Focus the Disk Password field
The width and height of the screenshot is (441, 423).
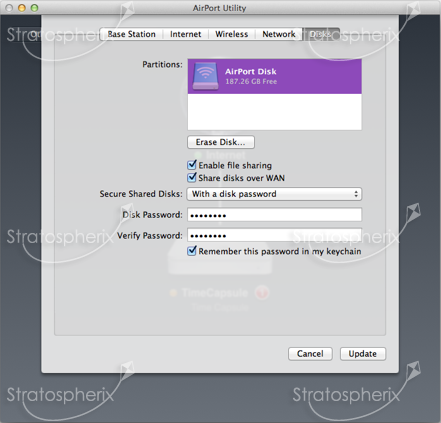pos(274,215)
